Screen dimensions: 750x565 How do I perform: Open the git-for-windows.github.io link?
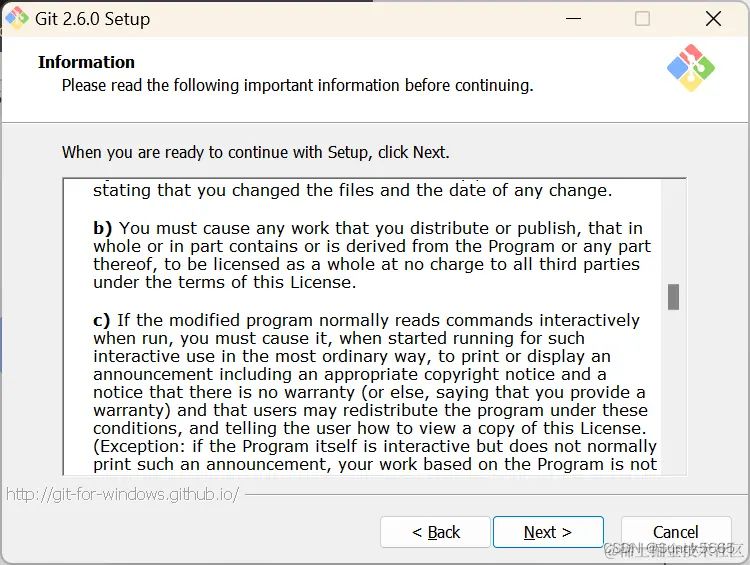pyautogui.click(x=122, y=494)
